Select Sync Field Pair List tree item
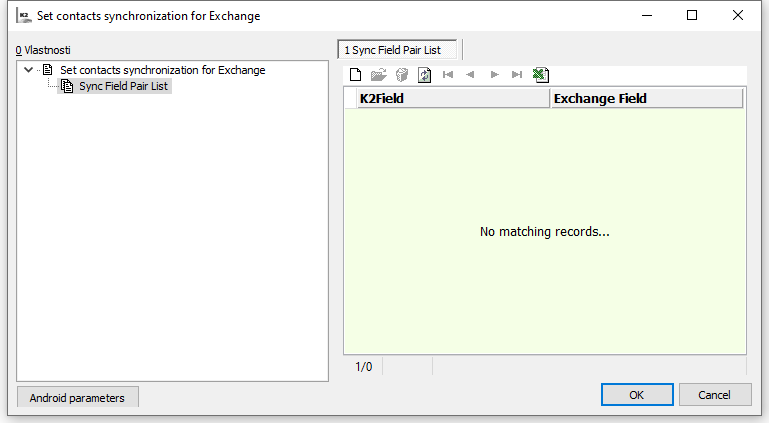 pyautogui.click(x=123, y=86)
